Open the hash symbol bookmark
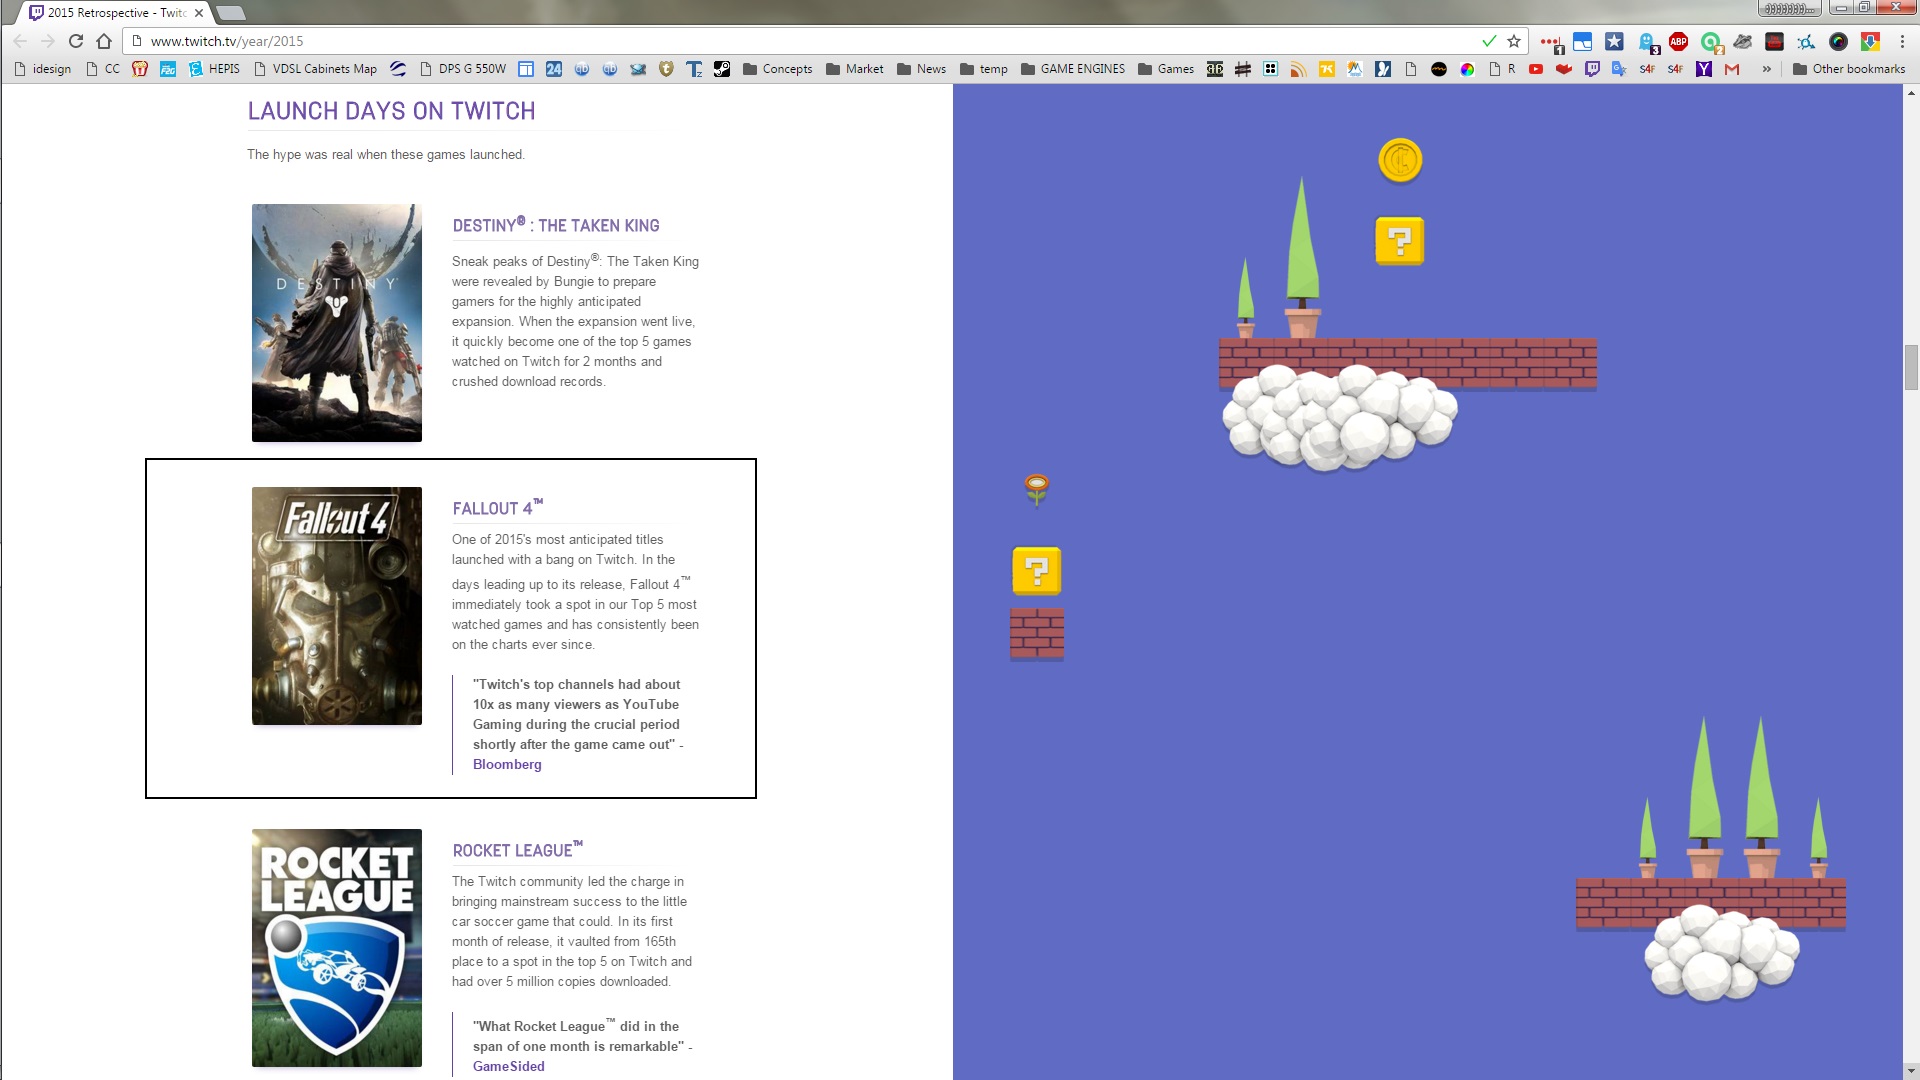This screenshot has height=1080, width=1920. (x=1243, y=69)
